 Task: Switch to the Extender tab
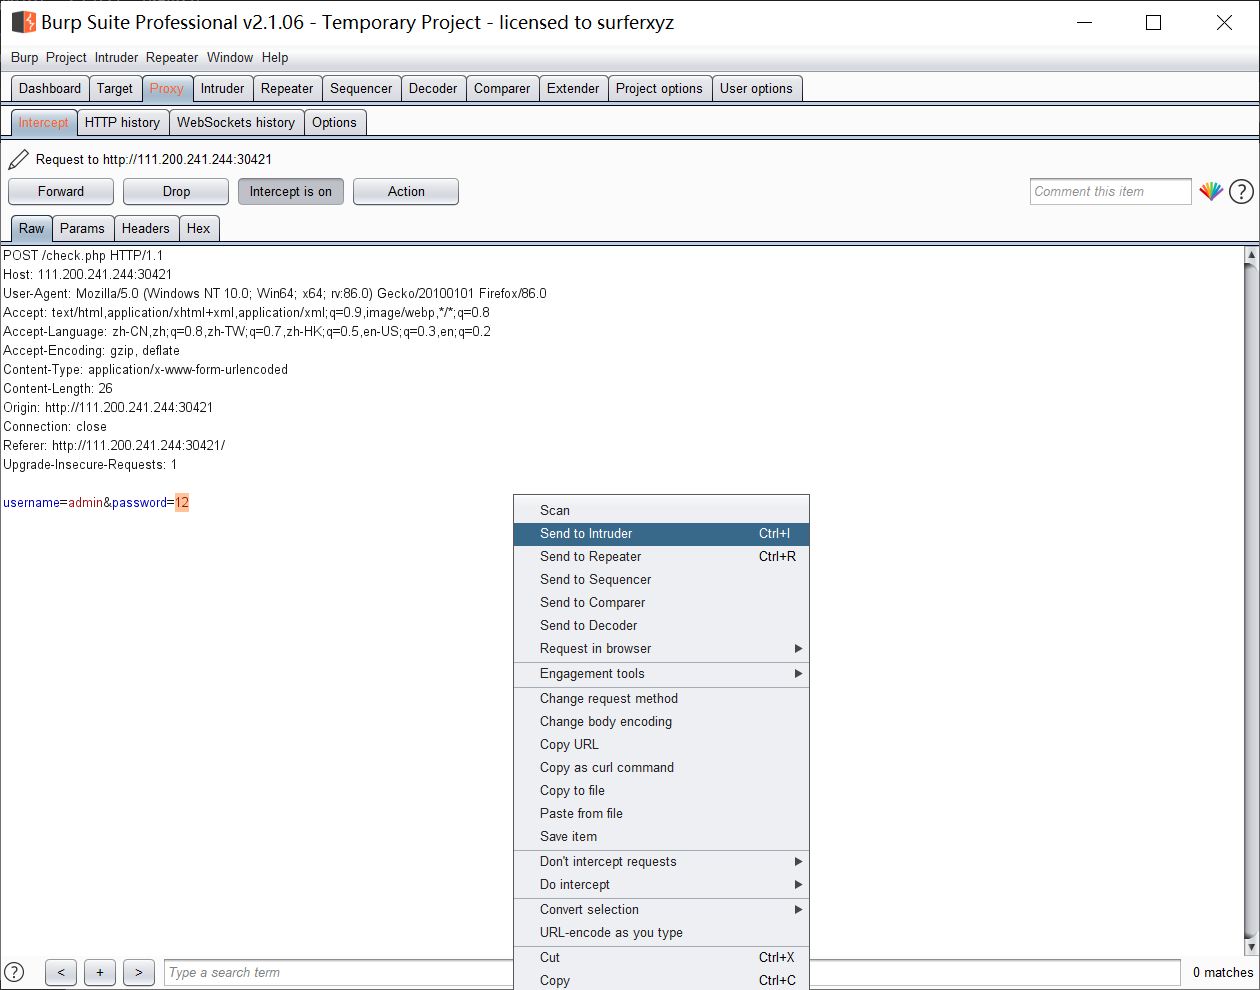[573, 88]
